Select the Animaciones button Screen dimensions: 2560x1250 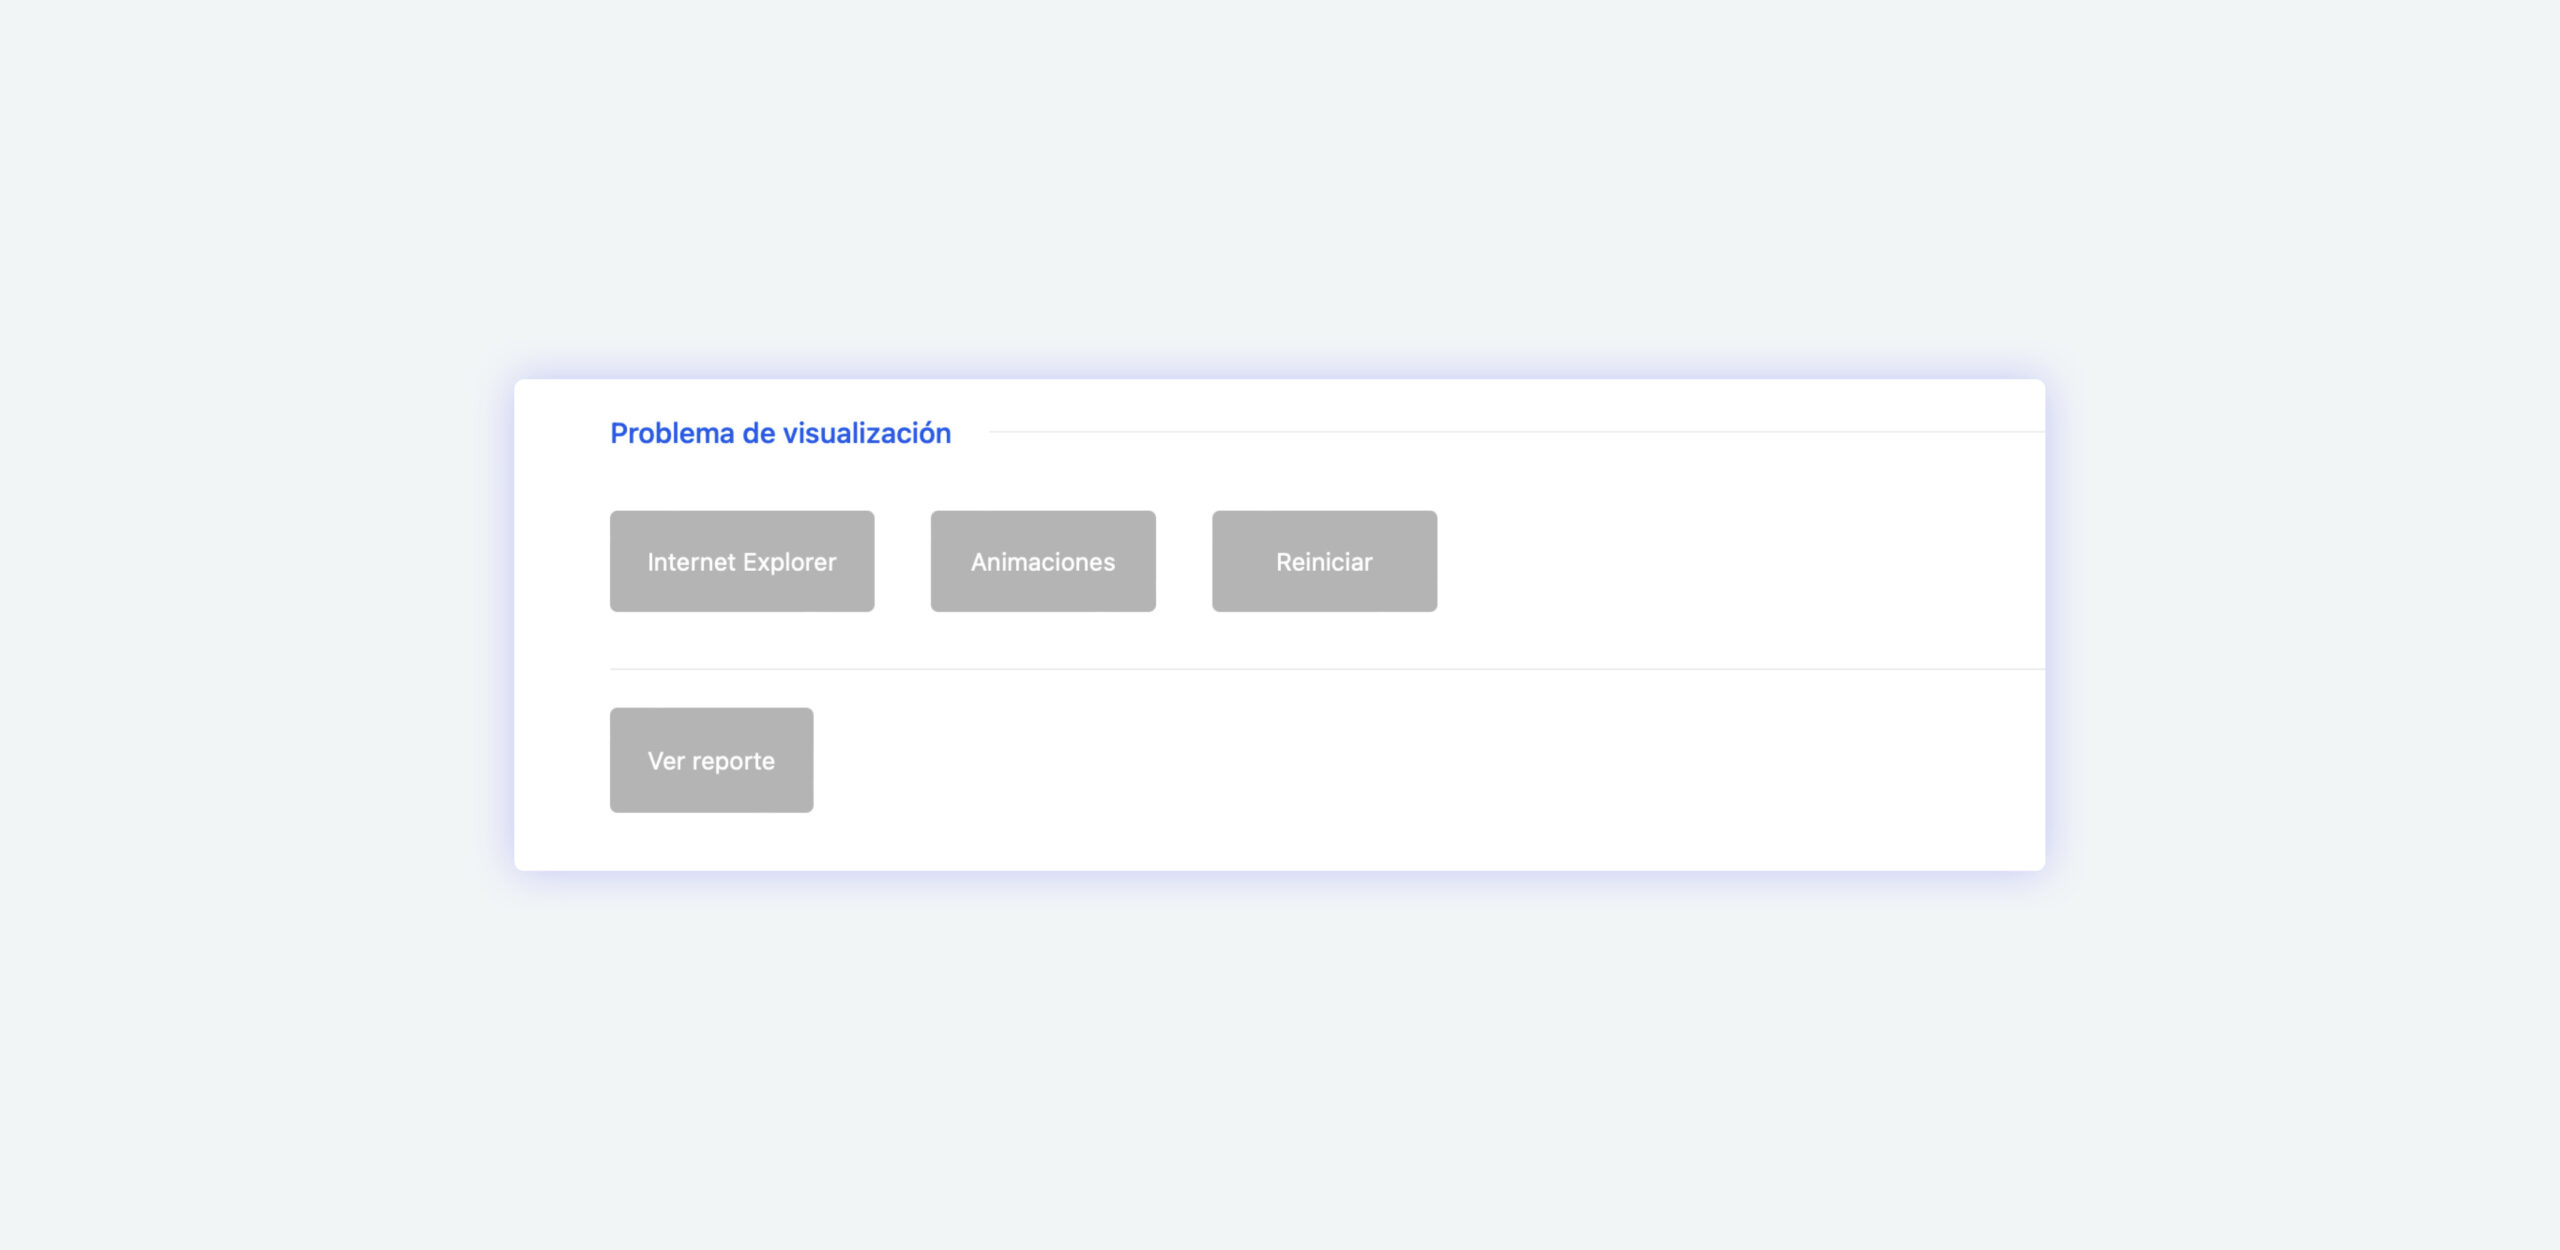[1043, 561]
